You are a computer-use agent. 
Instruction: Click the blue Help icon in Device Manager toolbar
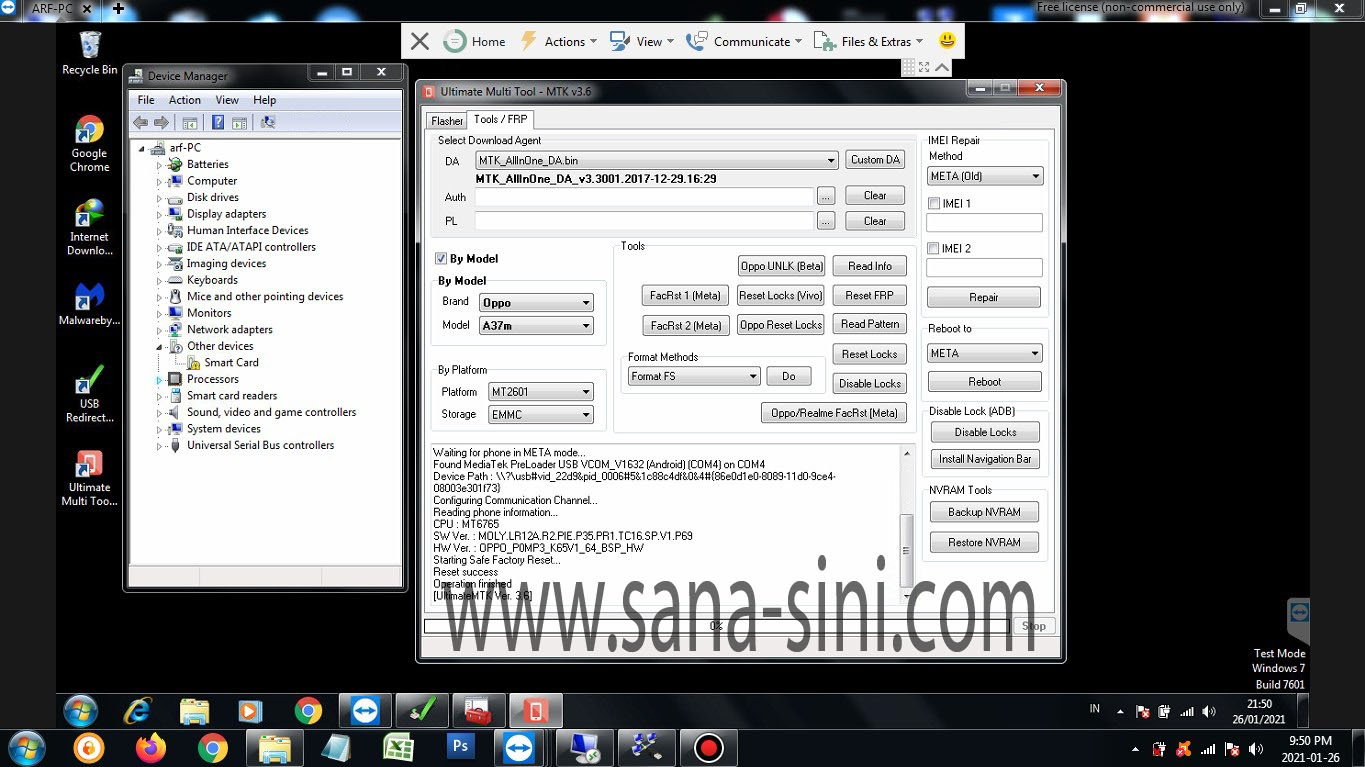pyautogui.click(x=217, y=123)
